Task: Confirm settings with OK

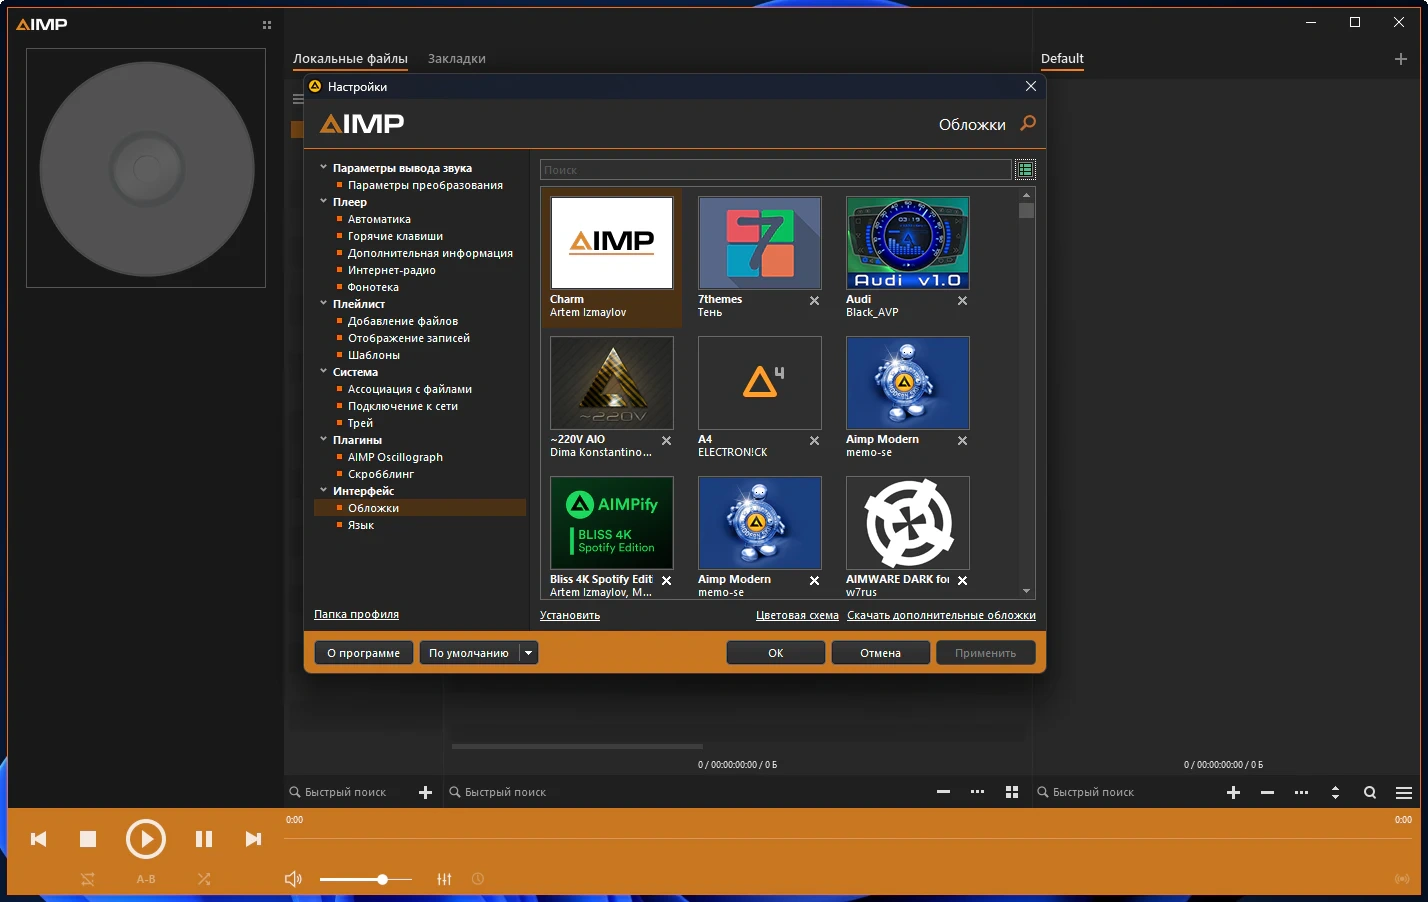Action: [776, 653]
